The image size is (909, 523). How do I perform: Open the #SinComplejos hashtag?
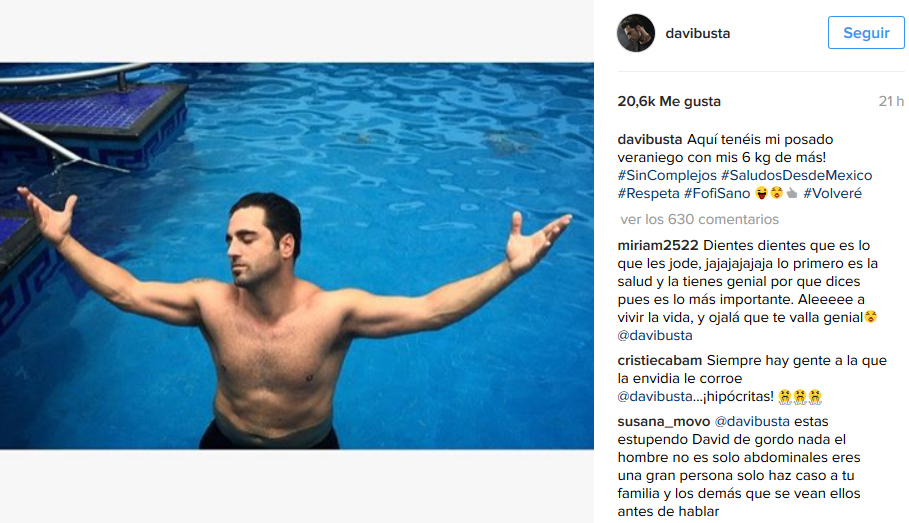[667, 175]
